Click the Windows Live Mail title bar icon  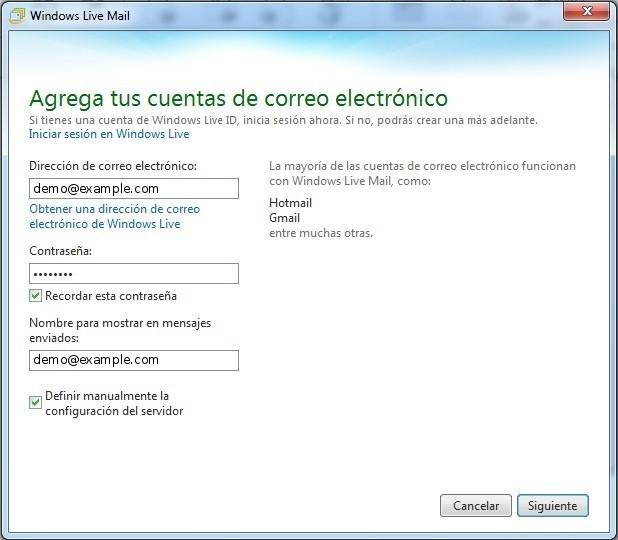pos(16,16)
